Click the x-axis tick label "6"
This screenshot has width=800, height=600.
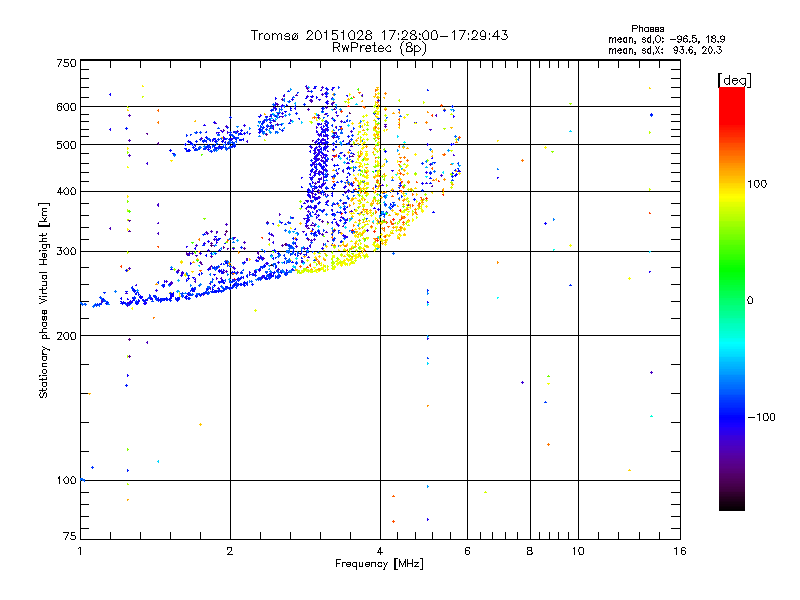pyautogui.click(x=467, y=551)
